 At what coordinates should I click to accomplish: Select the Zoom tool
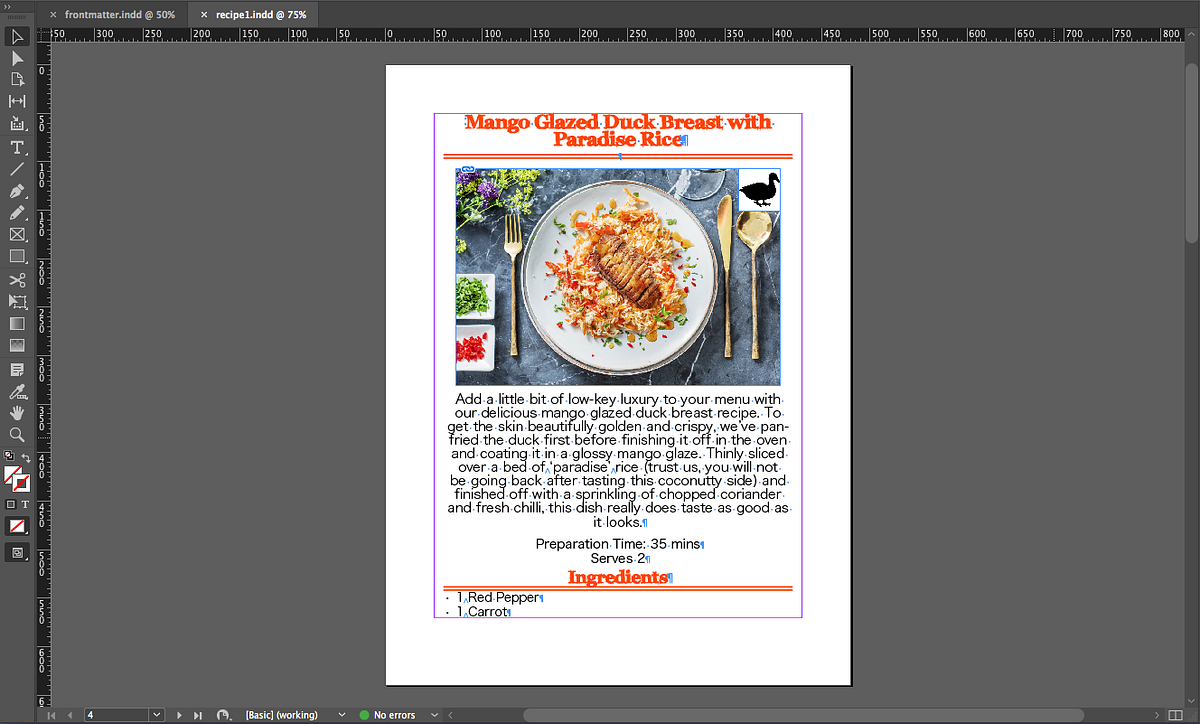16,434
